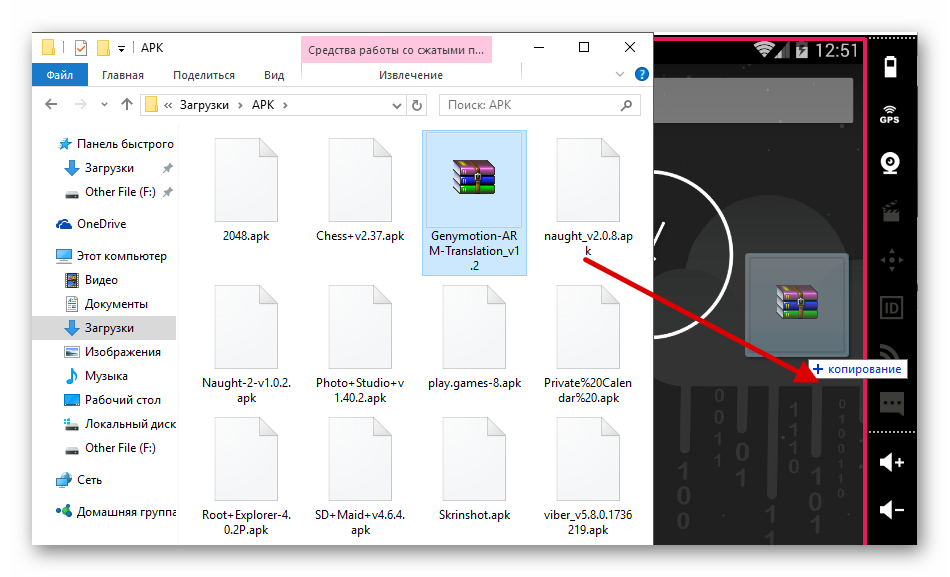Click the screencast clapperboard icon
This screenshot has height=577, width=950.
tap(889, 211)
